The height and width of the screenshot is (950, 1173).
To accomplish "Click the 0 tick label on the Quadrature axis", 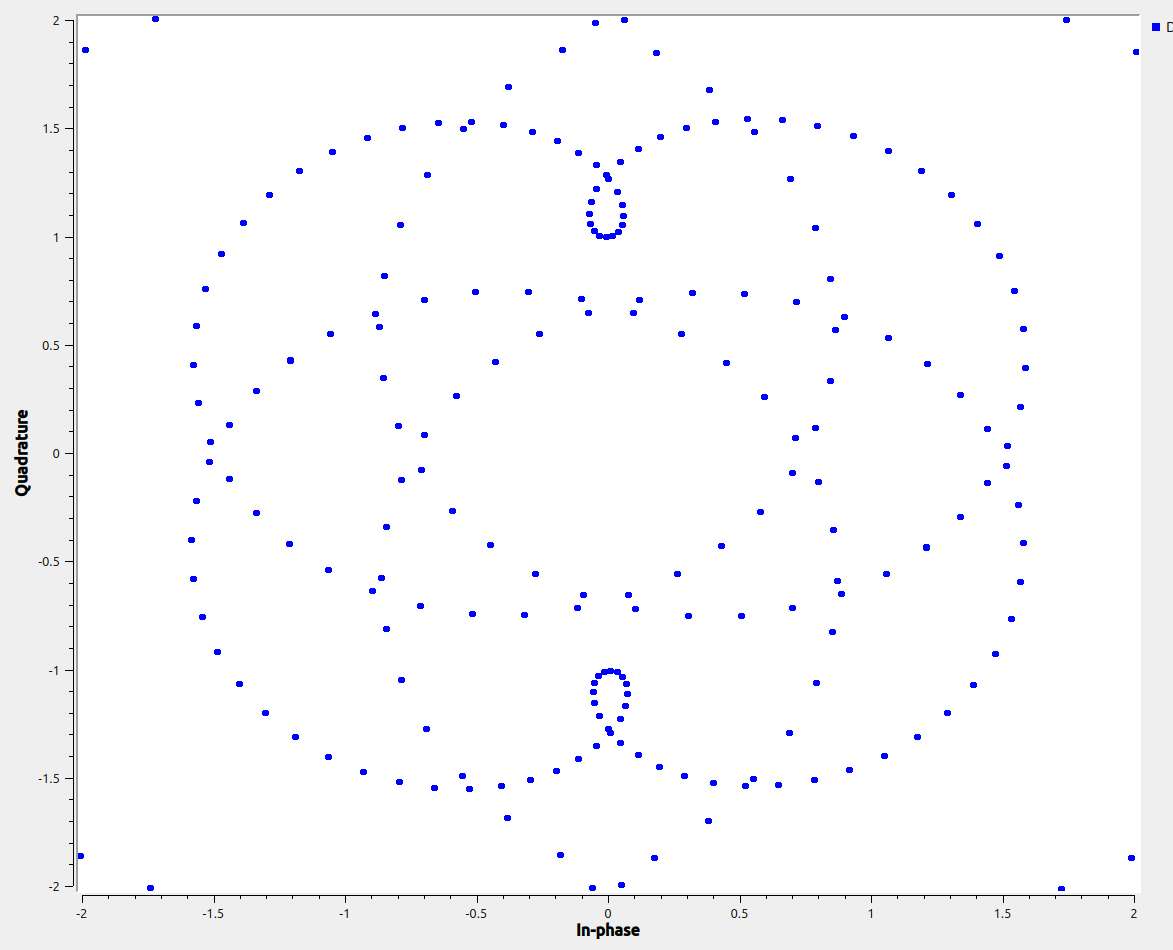I will (x=56, y=453).
